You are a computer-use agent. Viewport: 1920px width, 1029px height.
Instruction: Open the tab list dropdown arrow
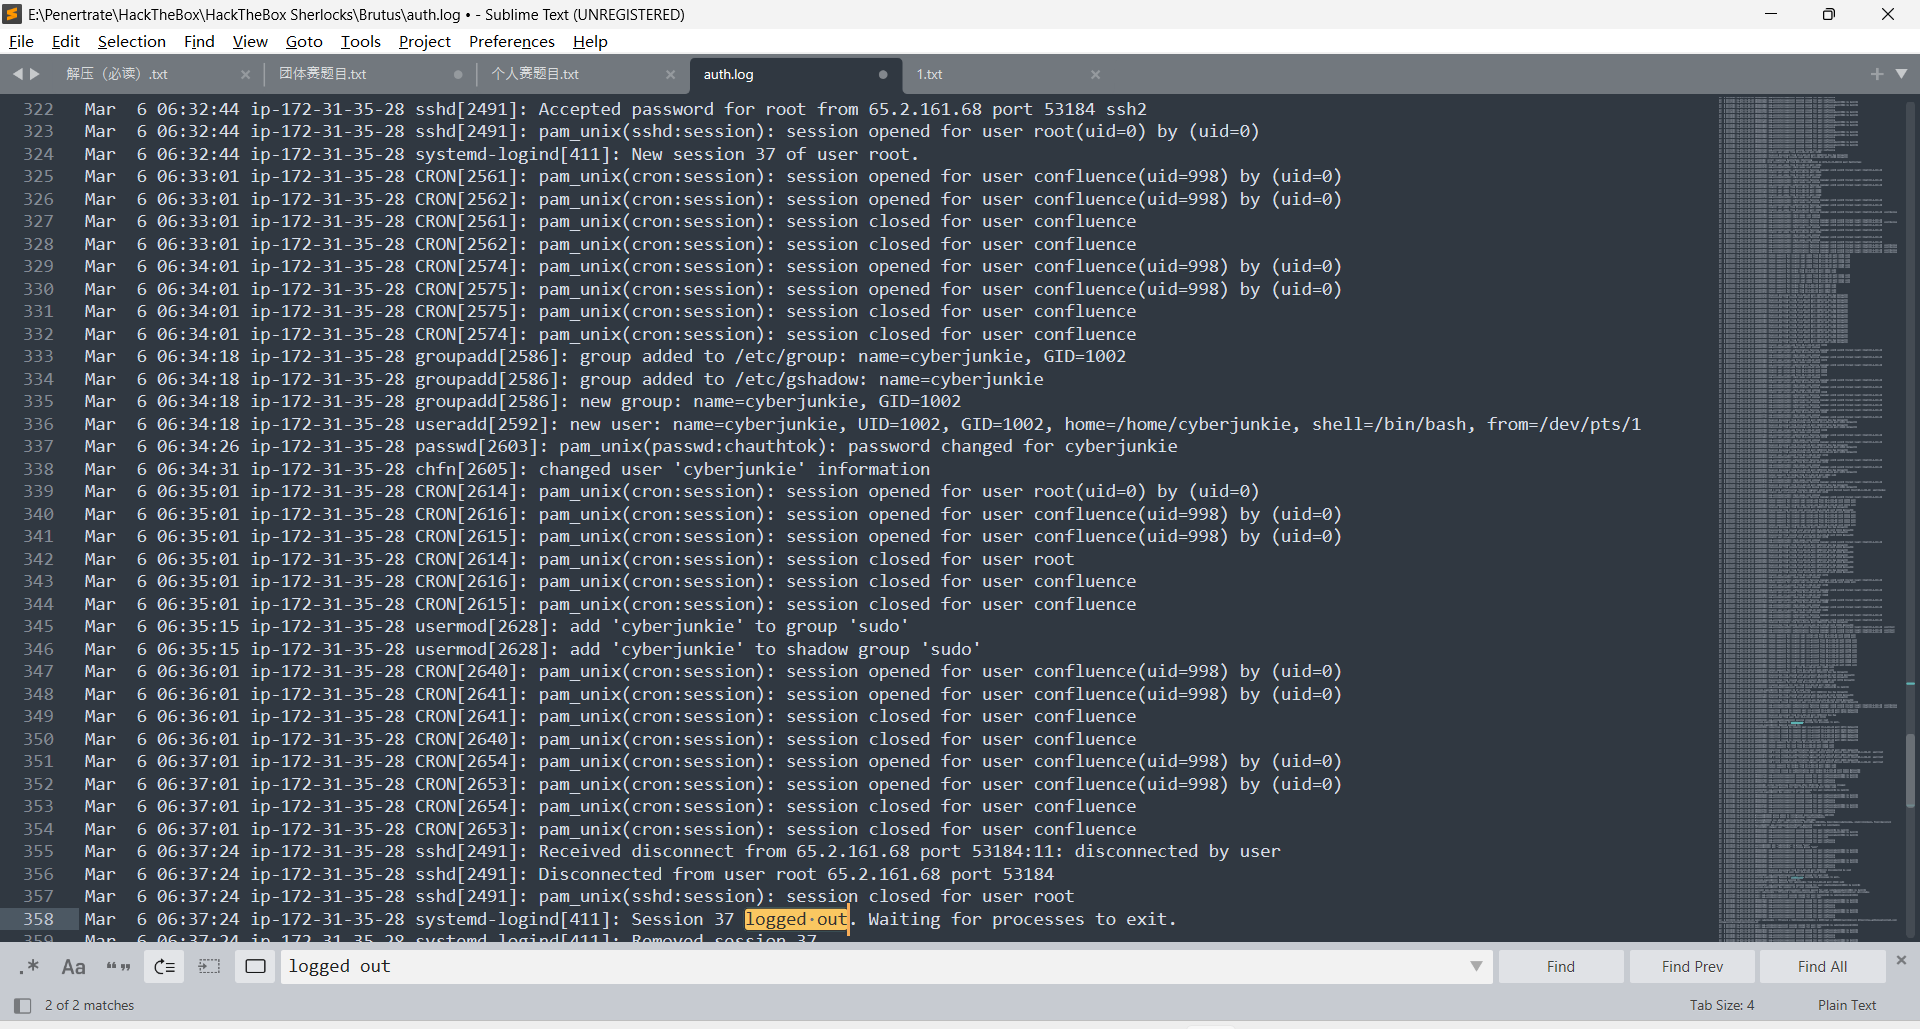pyautogui.click(x=1901, y=74)
